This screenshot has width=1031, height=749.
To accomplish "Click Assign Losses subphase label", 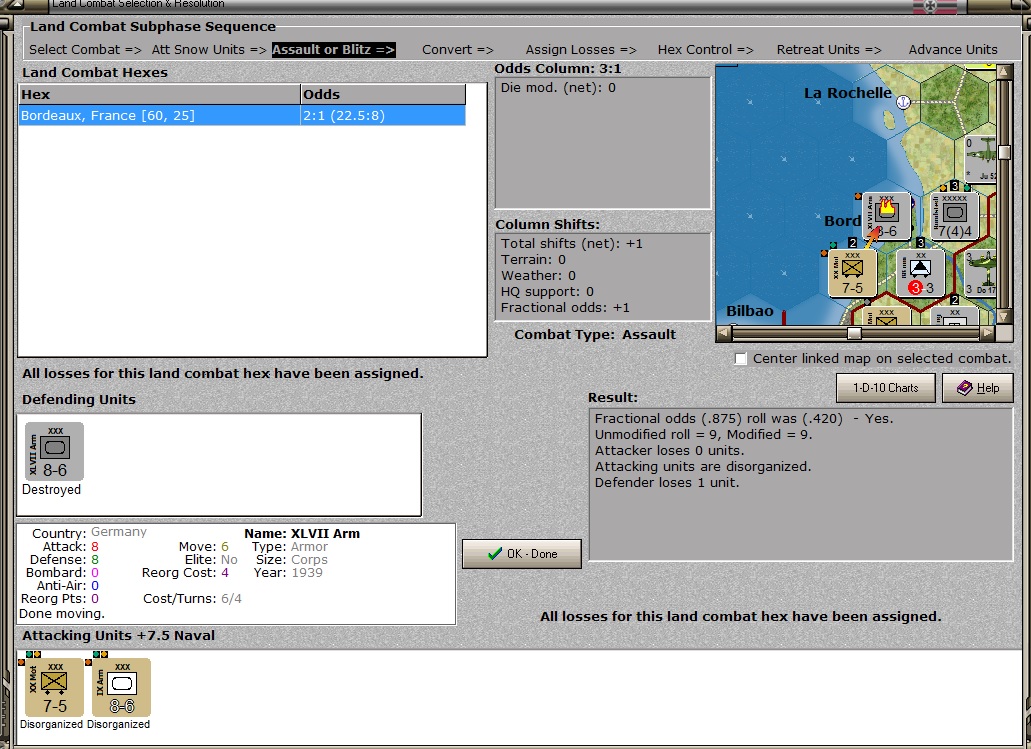I will [581, 50].
